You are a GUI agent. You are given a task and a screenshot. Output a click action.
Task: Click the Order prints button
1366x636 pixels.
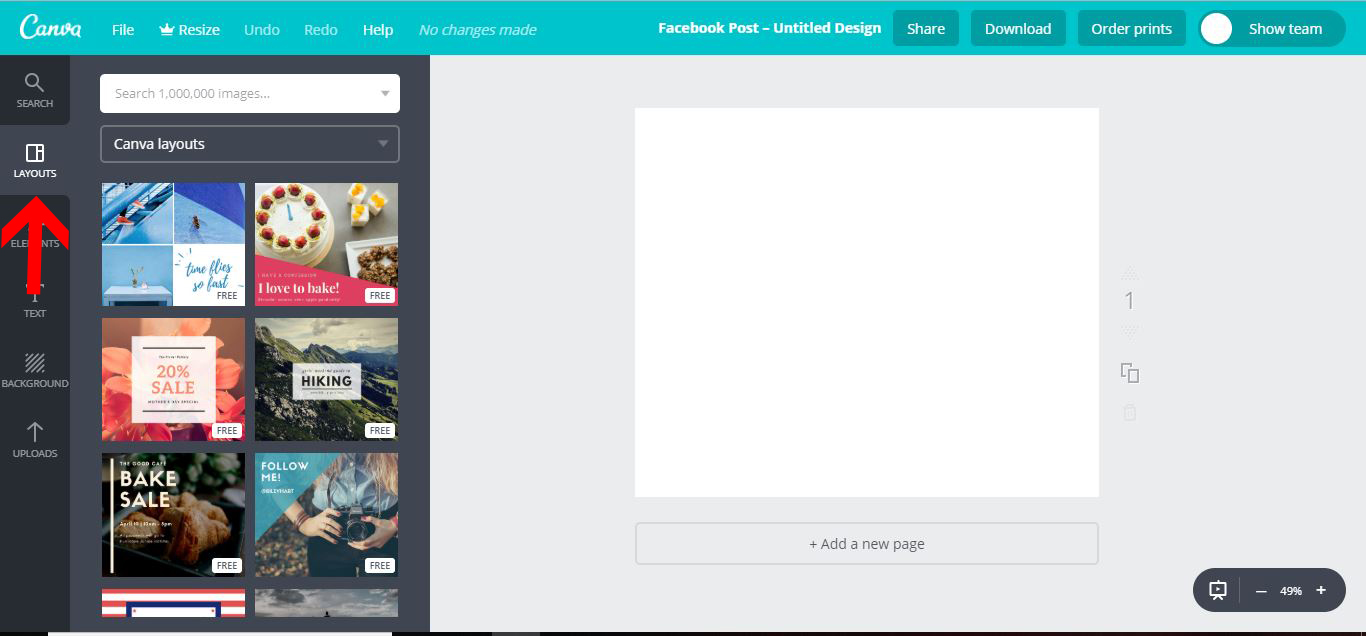(x=1131, y=28)
